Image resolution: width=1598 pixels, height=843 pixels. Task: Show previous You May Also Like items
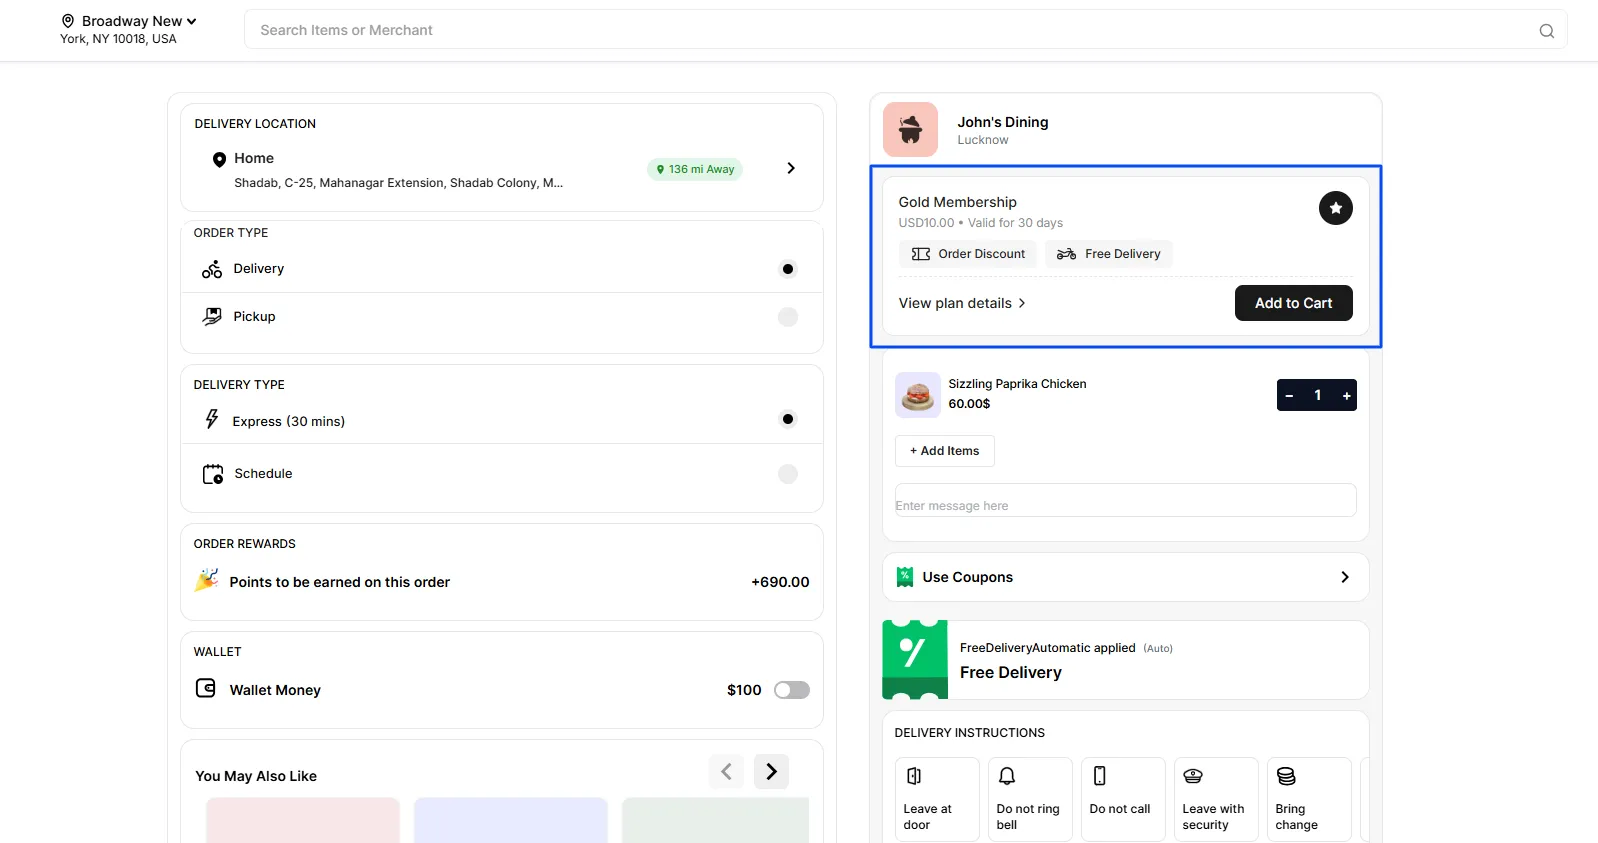[726, 772]
